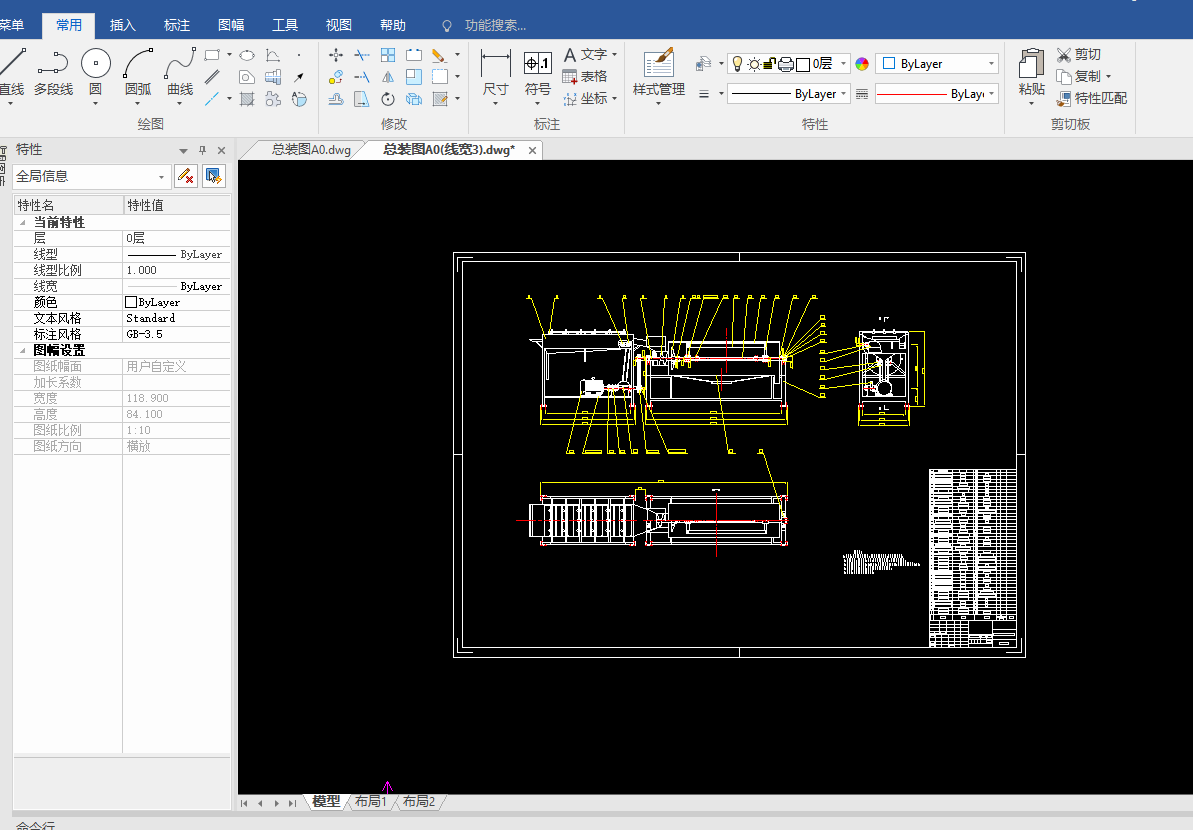Switch to the 插入 ribbon tab
1193x830 pixels.
[122, 25]
